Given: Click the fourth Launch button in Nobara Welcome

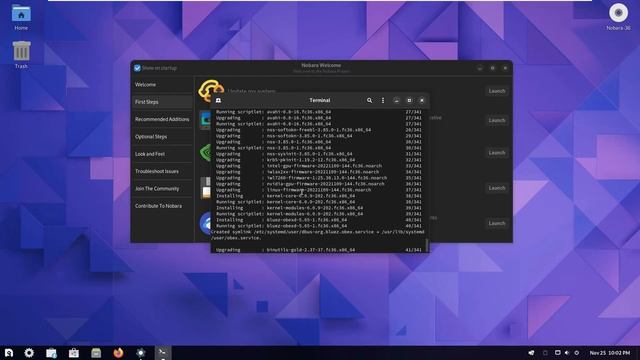Looking at the screenshot, I should 497,188.
